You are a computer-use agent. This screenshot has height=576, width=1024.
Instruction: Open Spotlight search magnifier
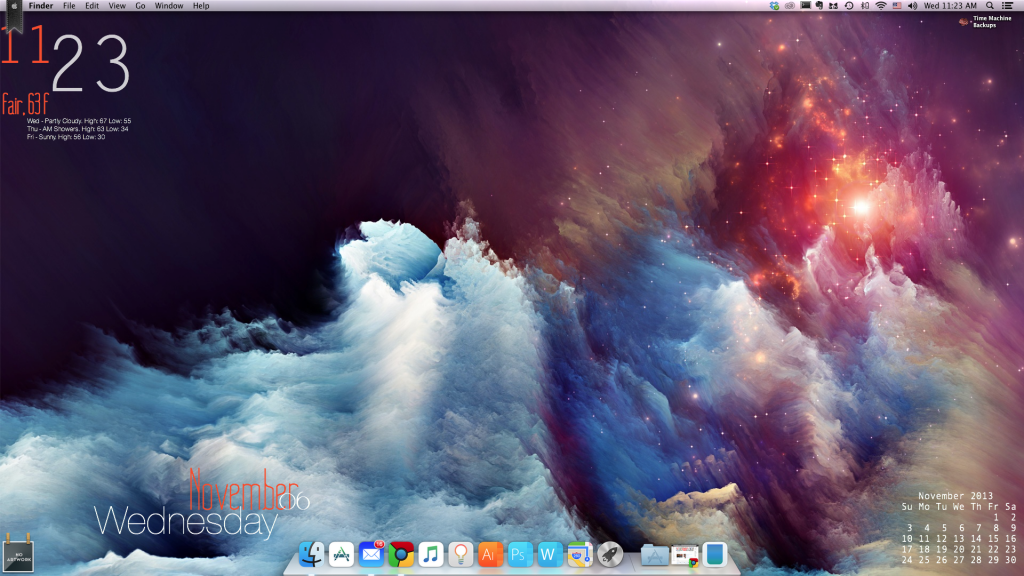990,6
